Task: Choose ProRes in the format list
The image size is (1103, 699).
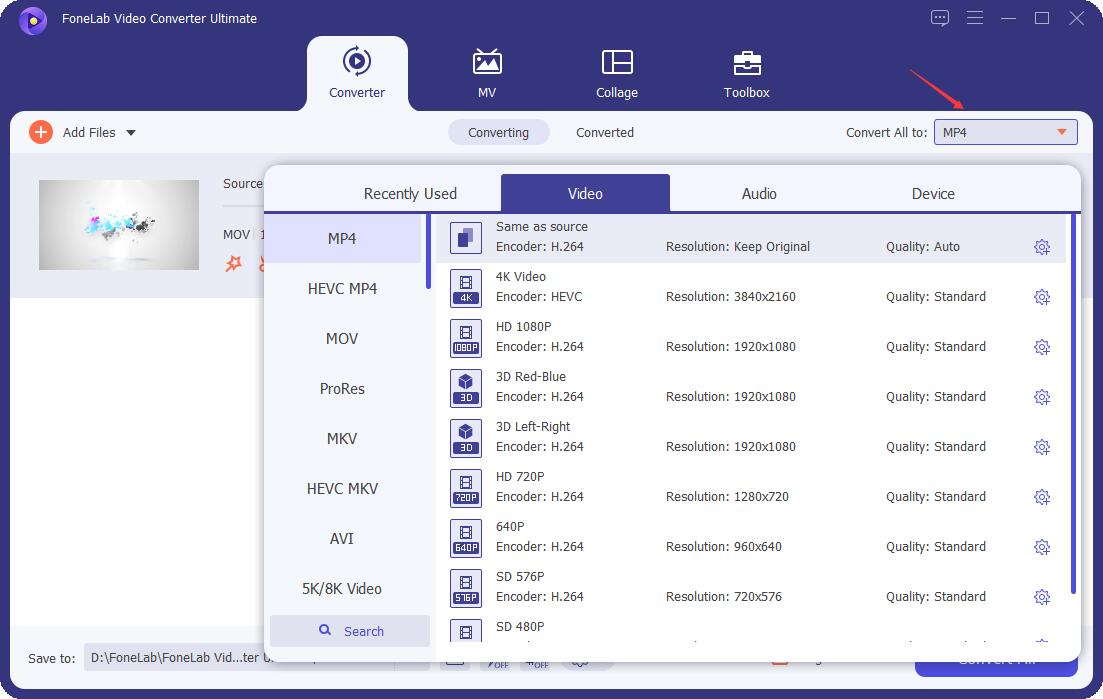Action: point(343,388)
